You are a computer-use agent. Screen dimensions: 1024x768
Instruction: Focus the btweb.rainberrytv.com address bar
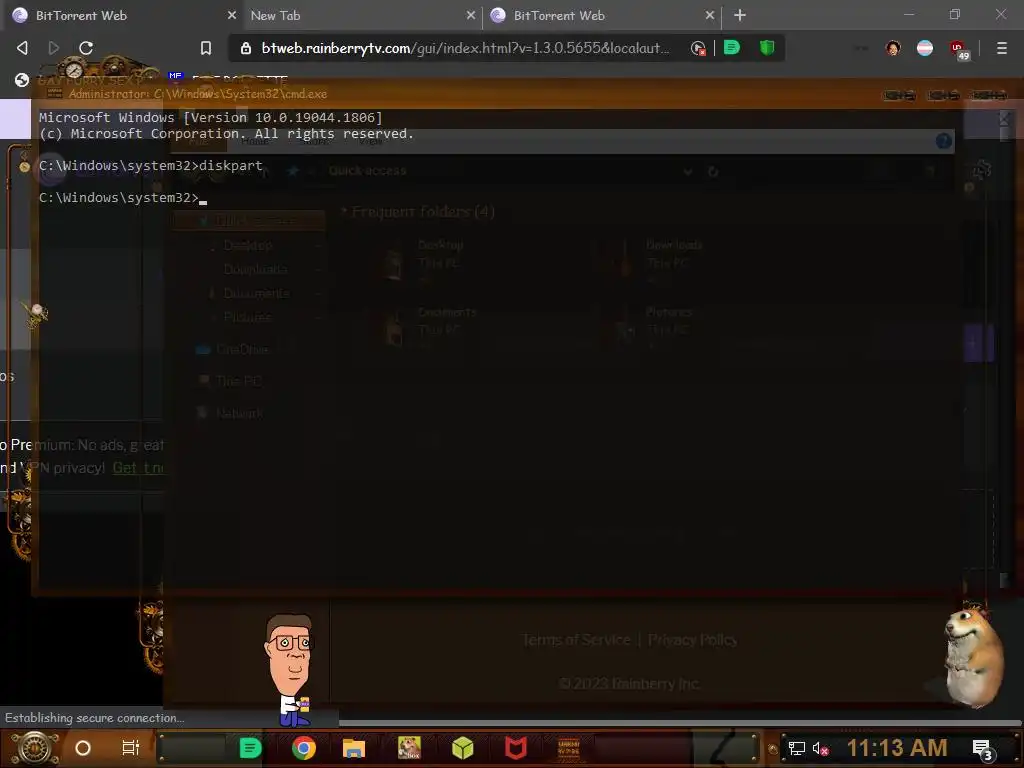465,48
